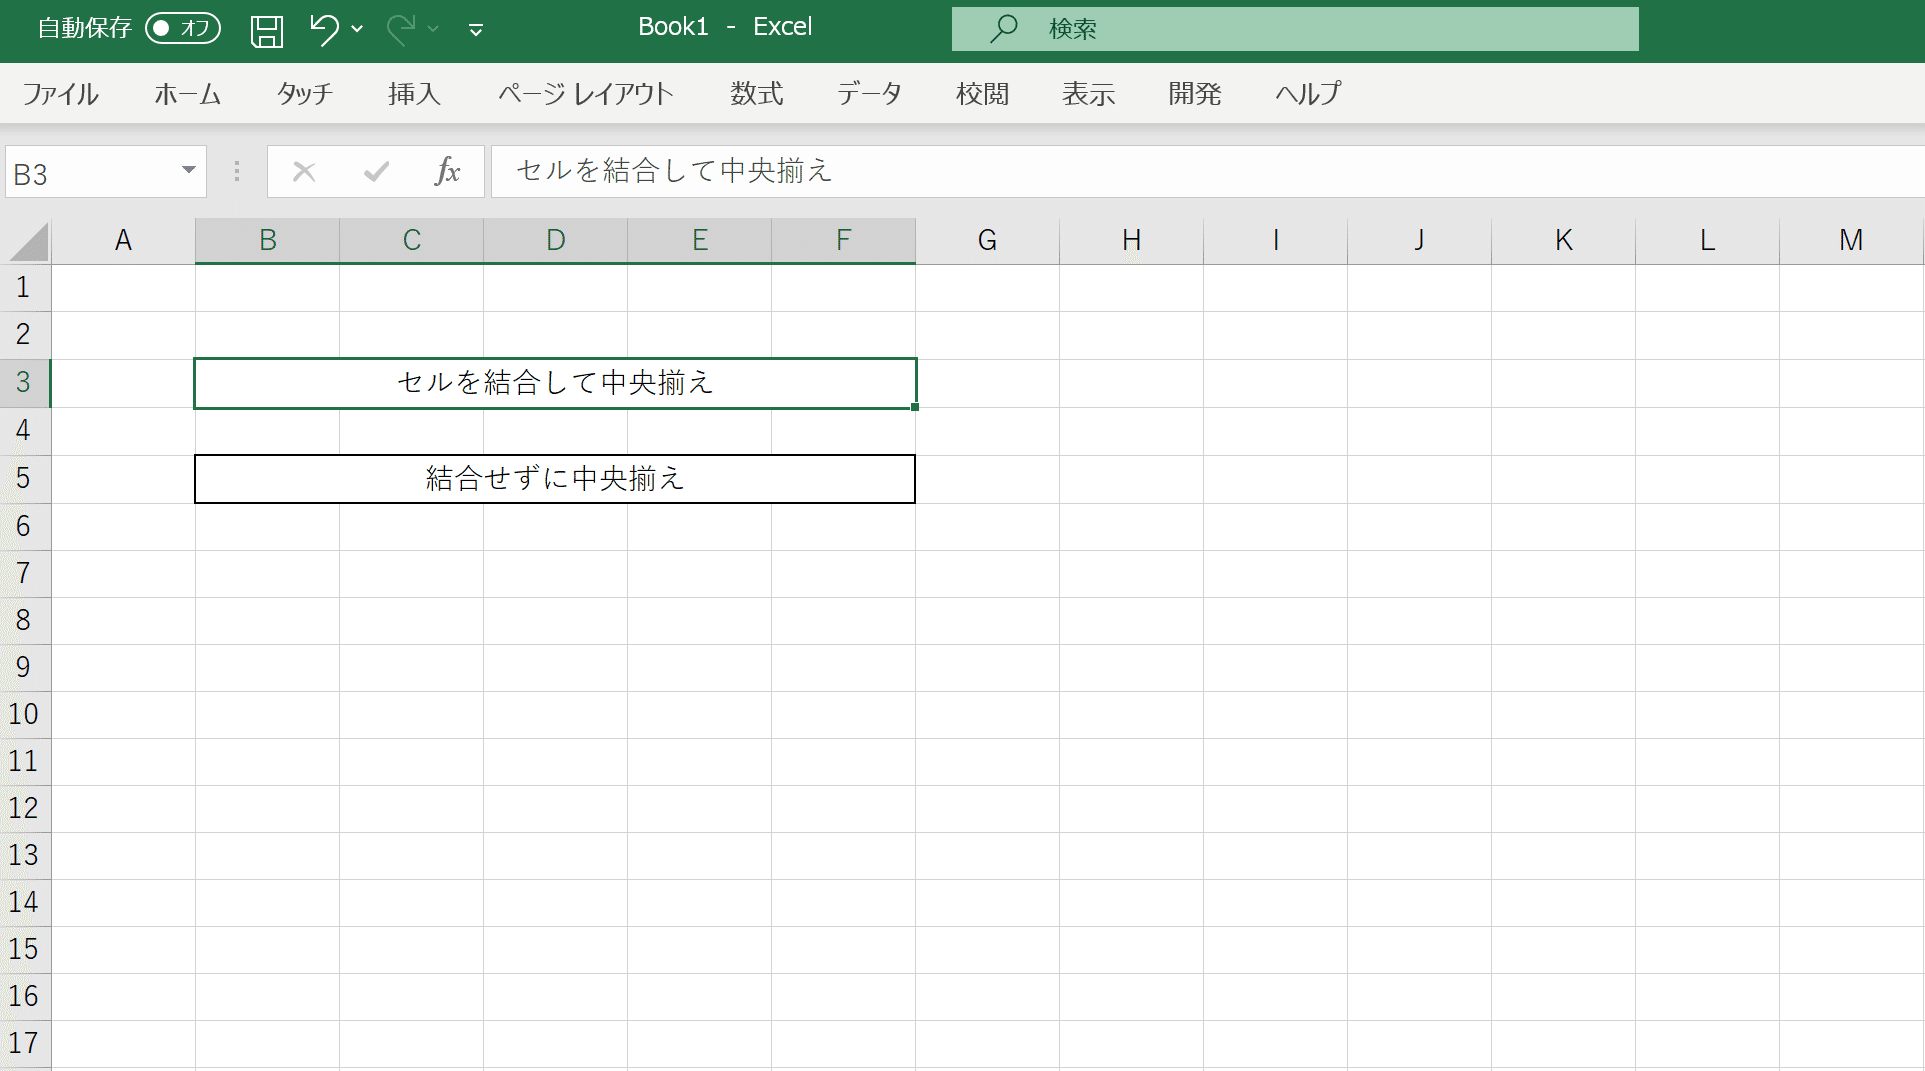Click the formula bar text field

click(x=1208, y=172)
